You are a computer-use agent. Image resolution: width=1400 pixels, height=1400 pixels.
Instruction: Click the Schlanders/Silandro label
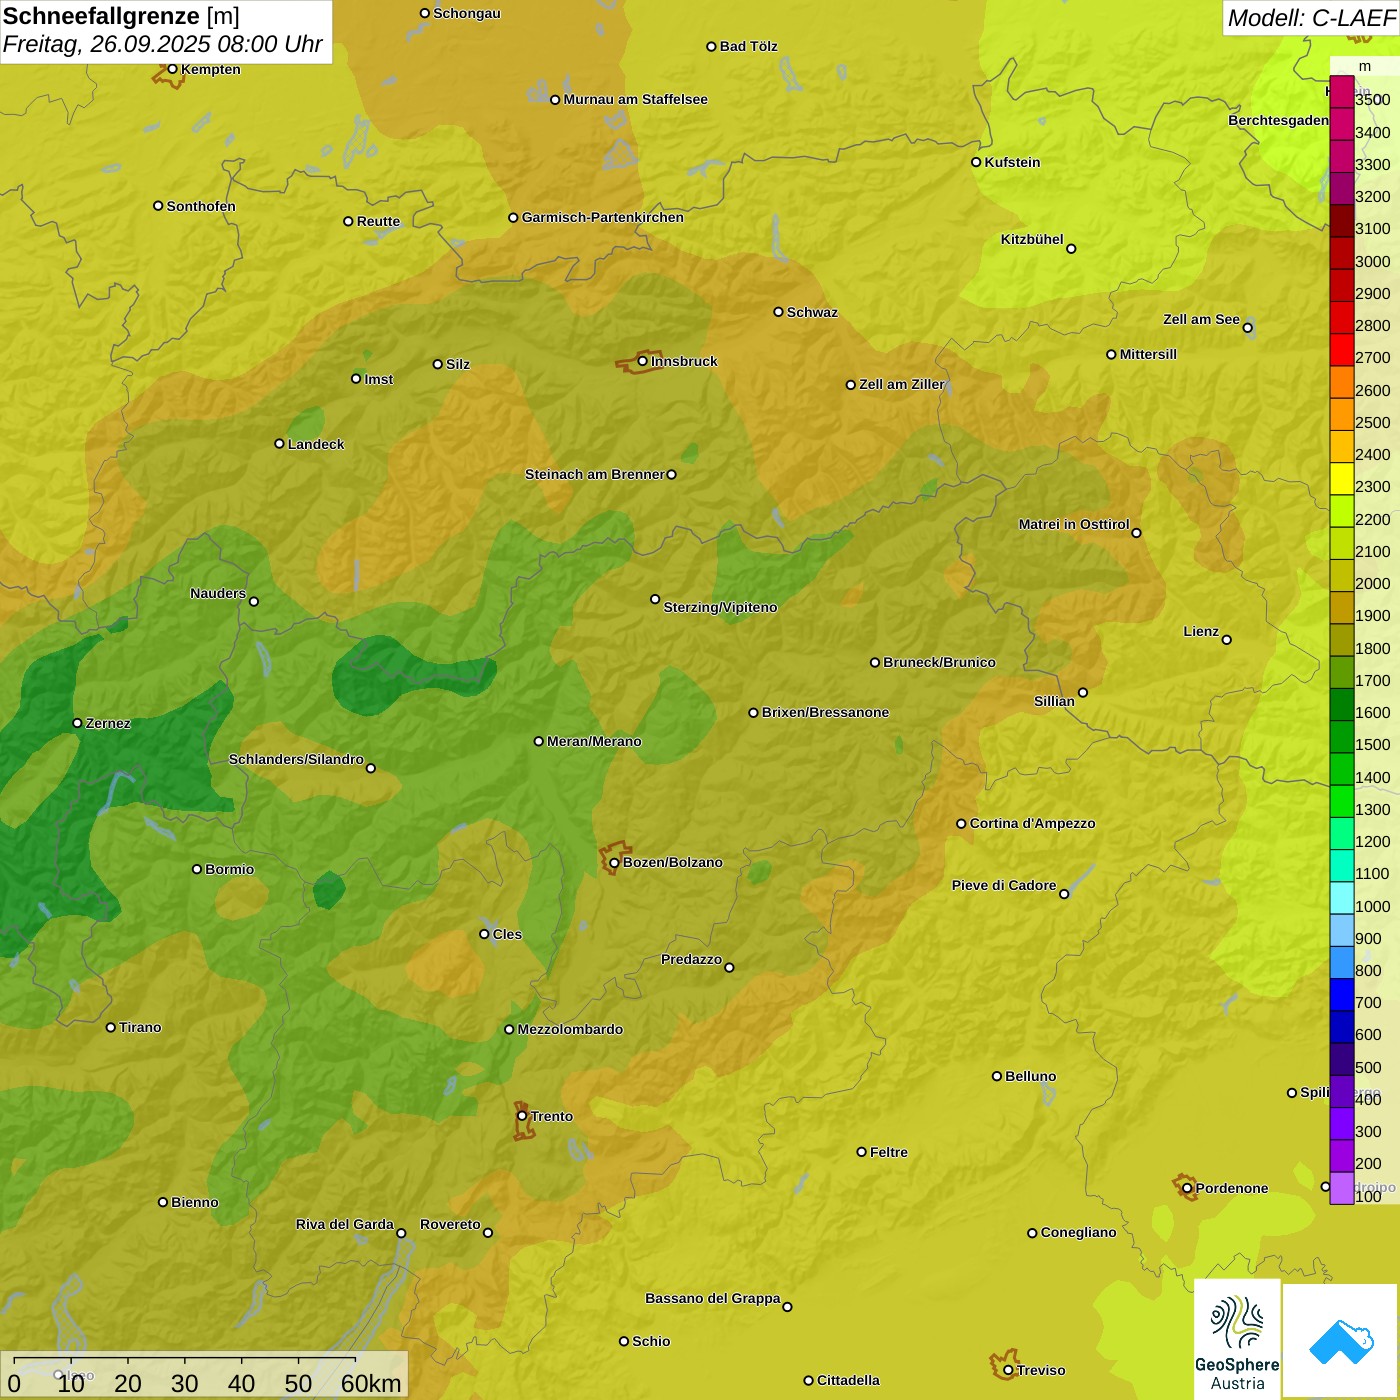point(296,759)
